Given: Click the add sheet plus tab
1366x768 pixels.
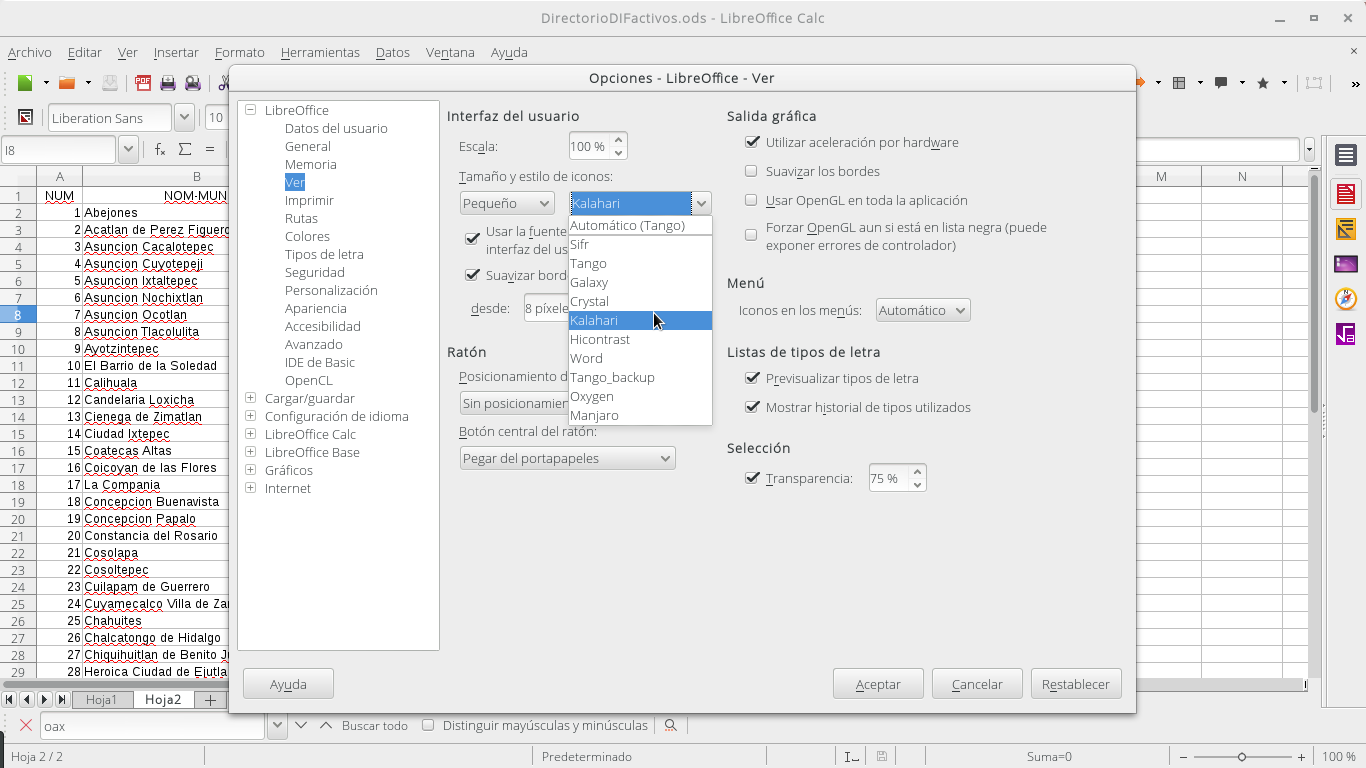Looking at the screenshot, I should click(x=210, y=700).
